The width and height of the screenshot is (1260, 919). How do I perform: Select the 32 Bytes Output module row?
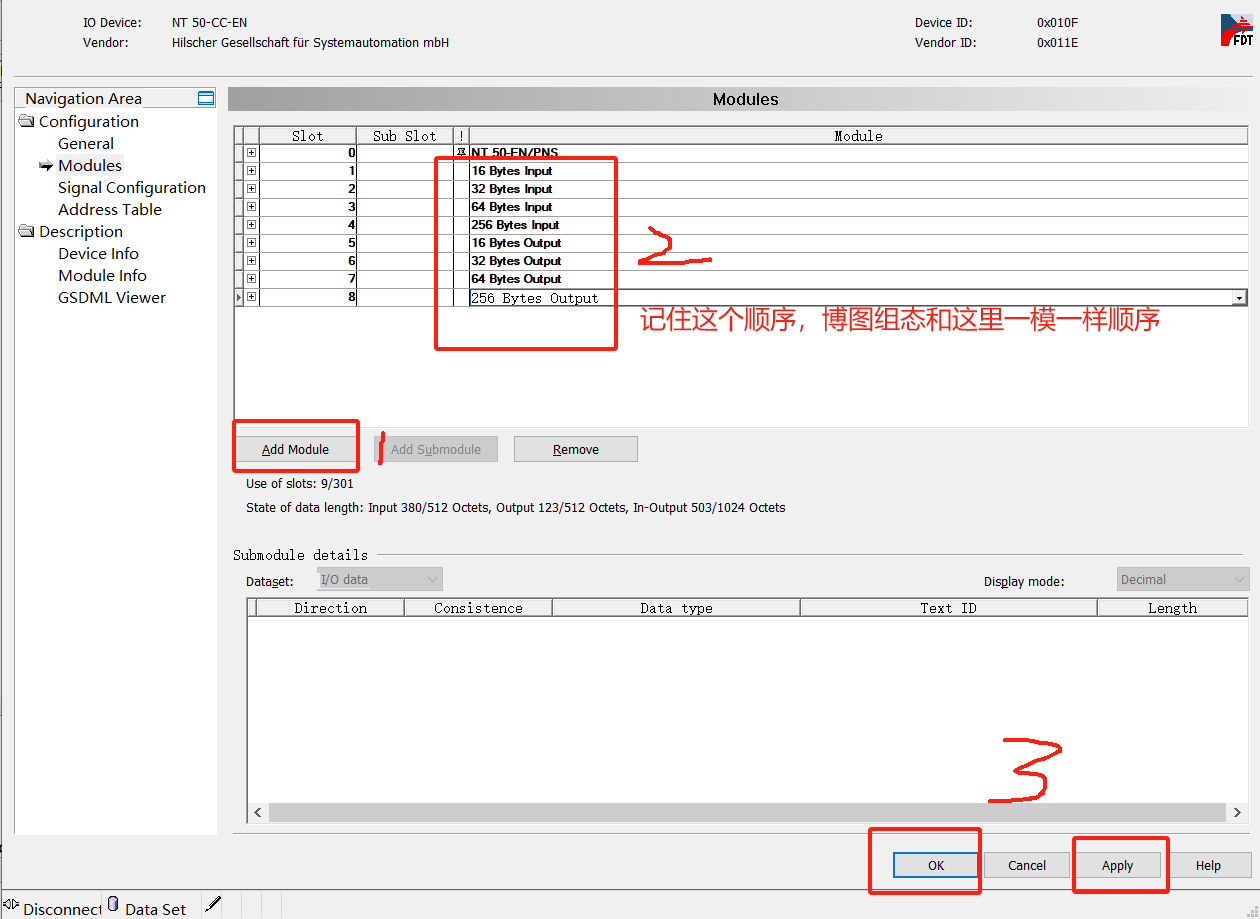click(x=516, y=261)
